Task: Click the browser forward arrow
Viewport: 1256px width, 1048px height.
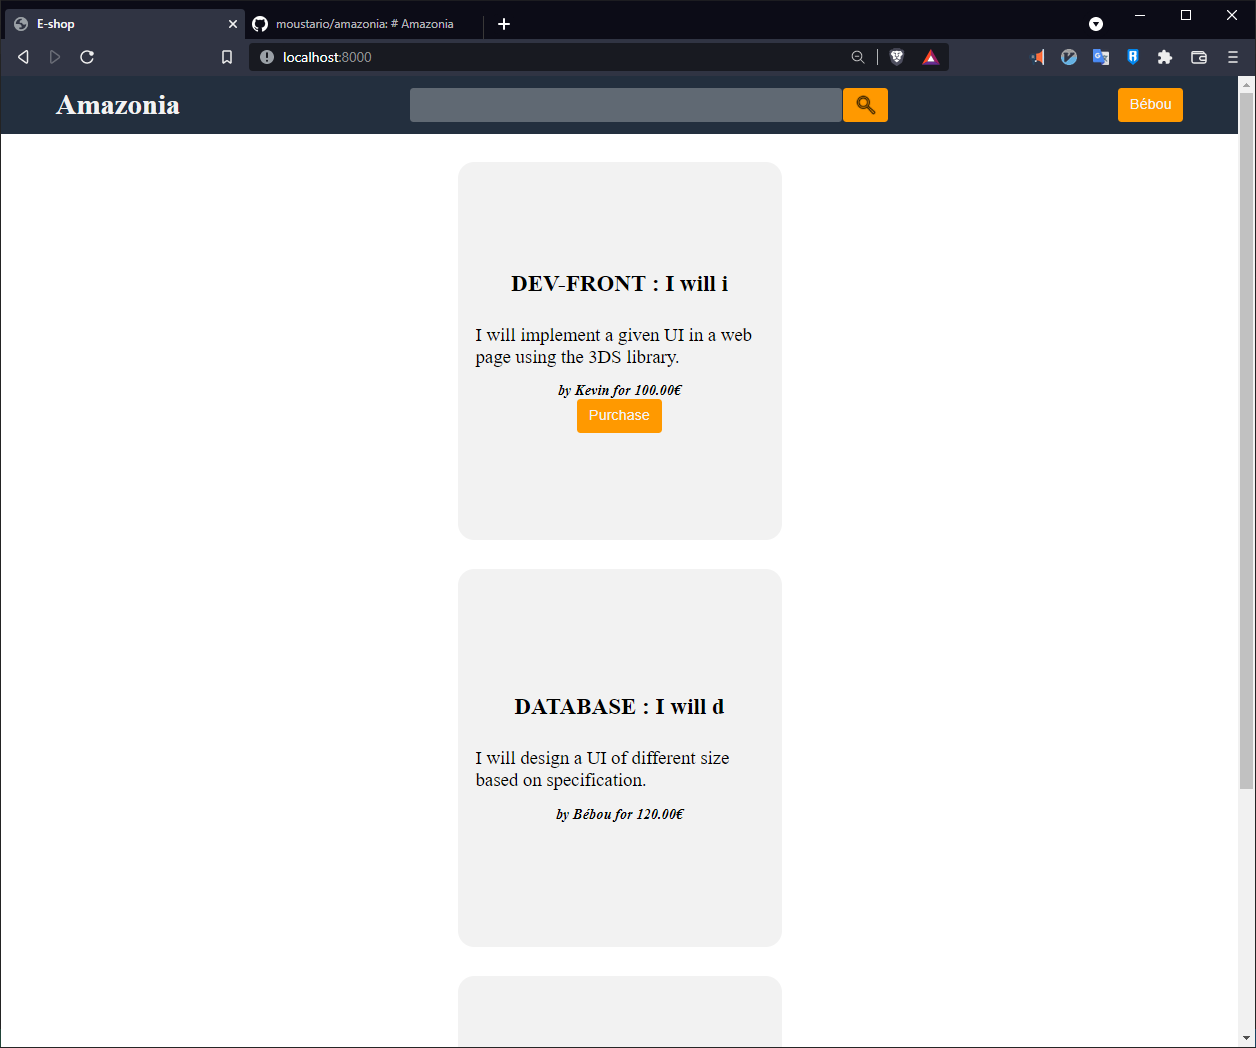Action: coord(55,57)
